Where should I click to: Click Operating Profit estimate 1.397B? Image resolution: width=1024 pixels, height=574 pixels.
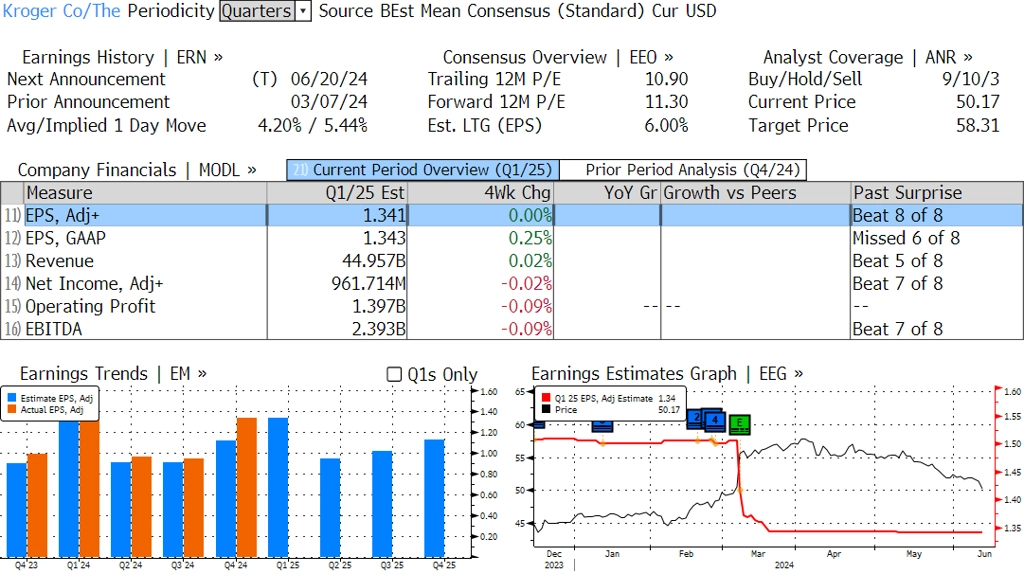click(x=379, y=306)
